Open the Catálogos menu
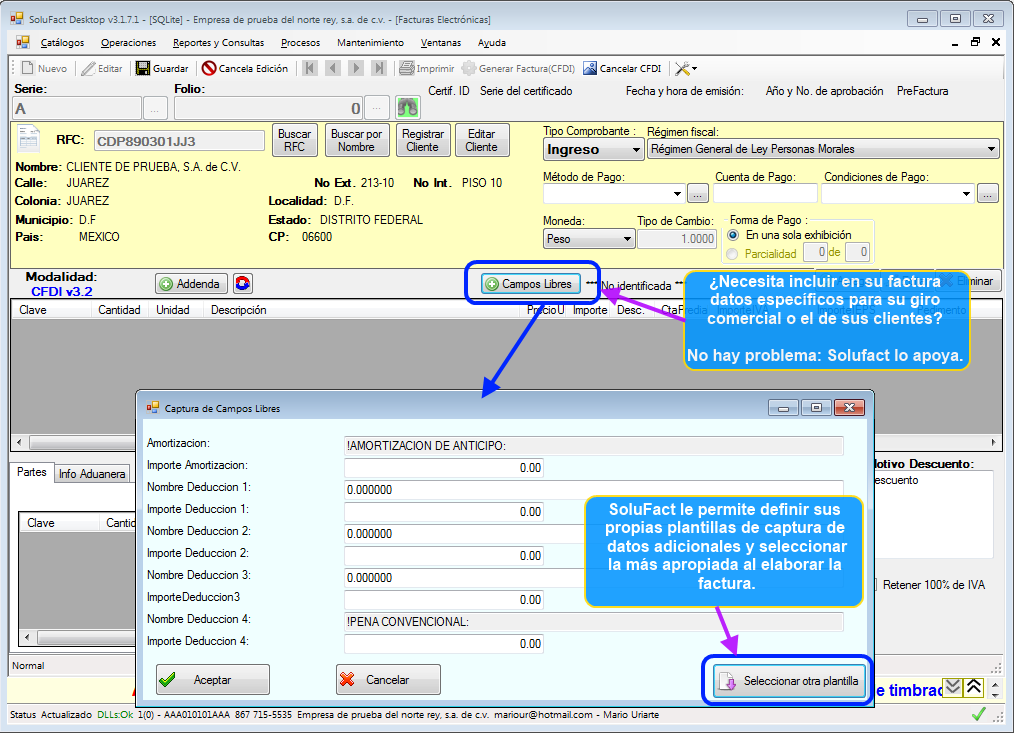 [62, 43]
